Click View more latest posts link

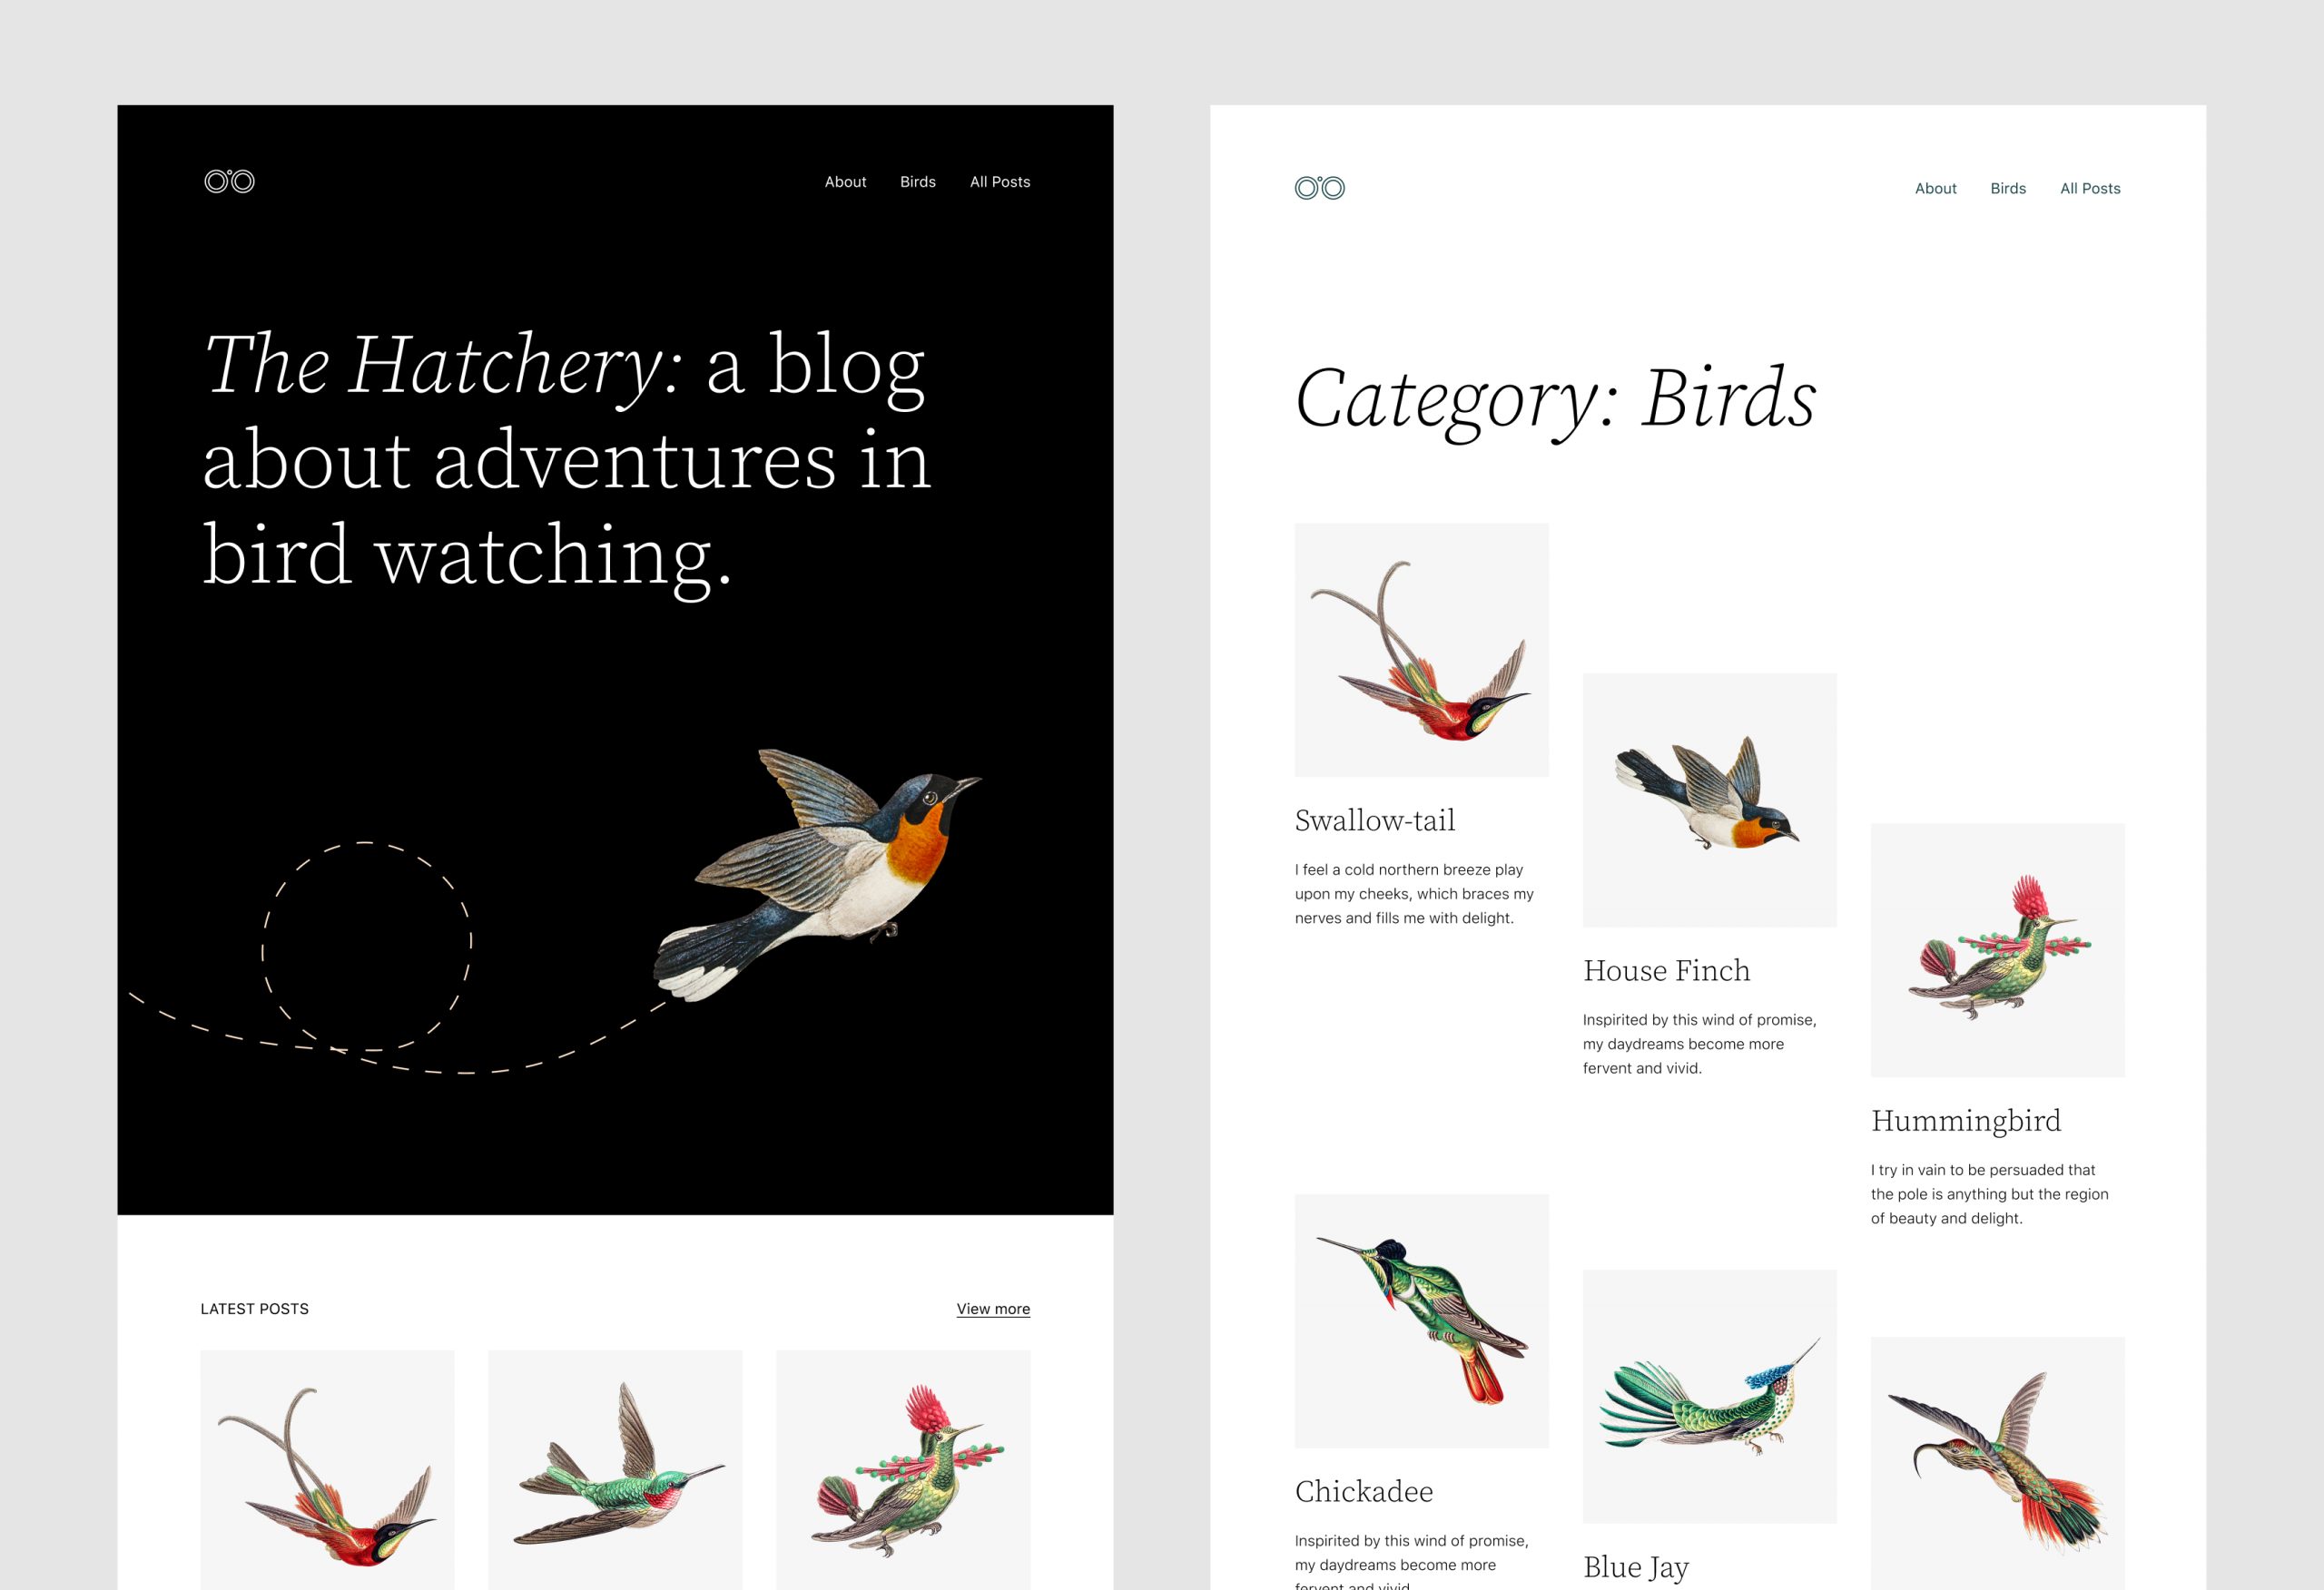pos(994,1310)
